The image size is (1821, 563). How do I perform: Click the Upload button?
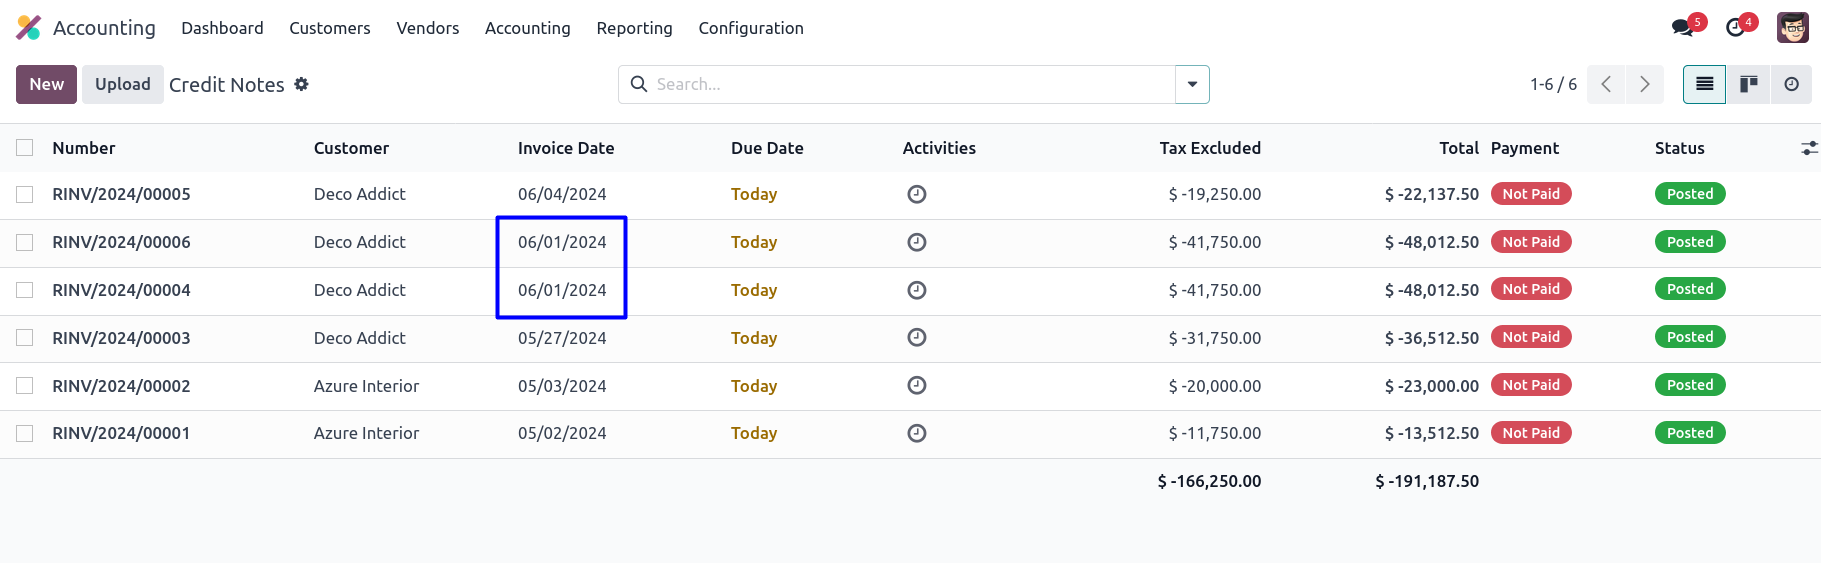(x=122, y=85)
